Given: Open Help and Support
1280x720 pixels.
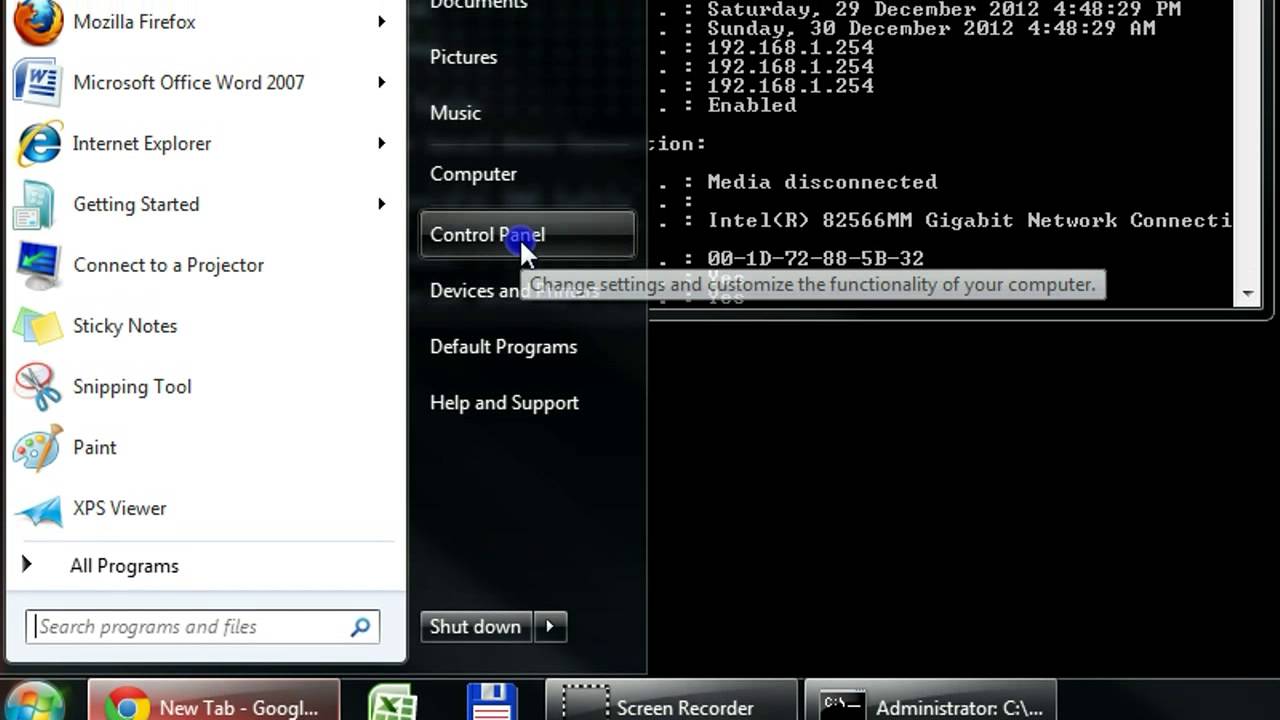Looking at the screenshot, I should pos(504,403).
